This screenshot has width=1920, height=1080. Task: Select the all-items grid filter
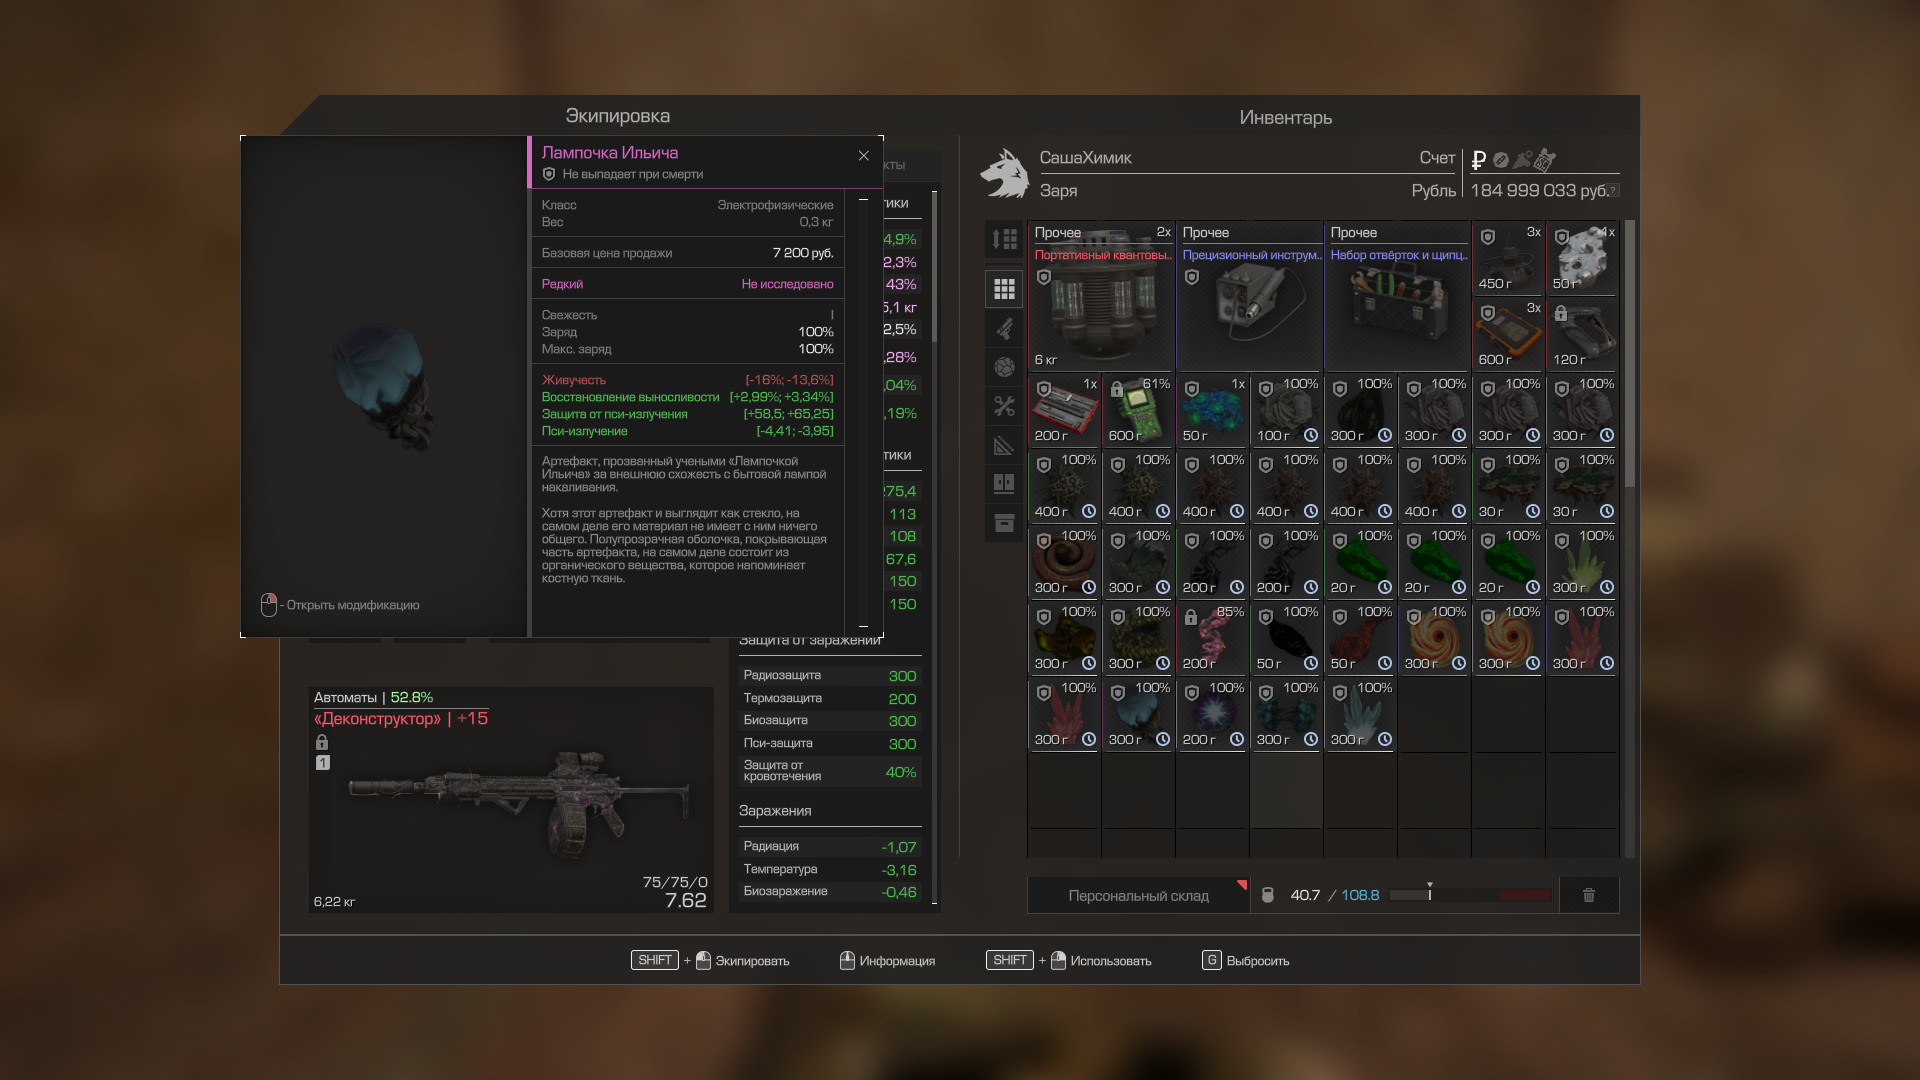coord(1004,289)
